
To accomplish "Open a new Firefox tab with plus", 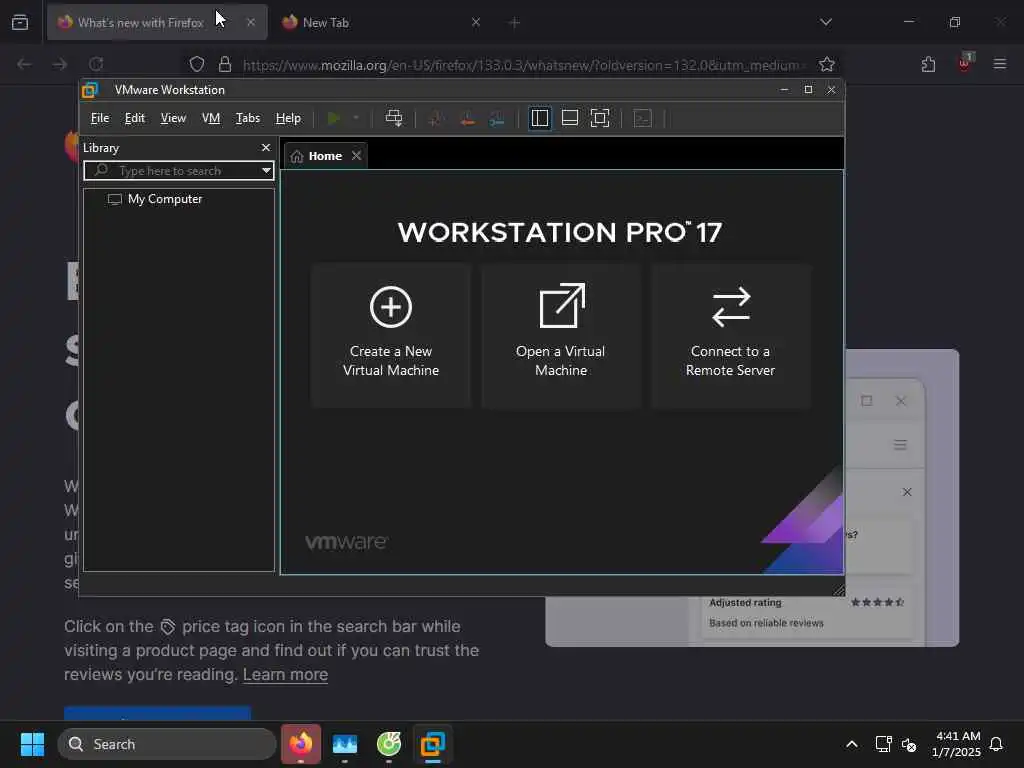I will [x=514, y=23].
